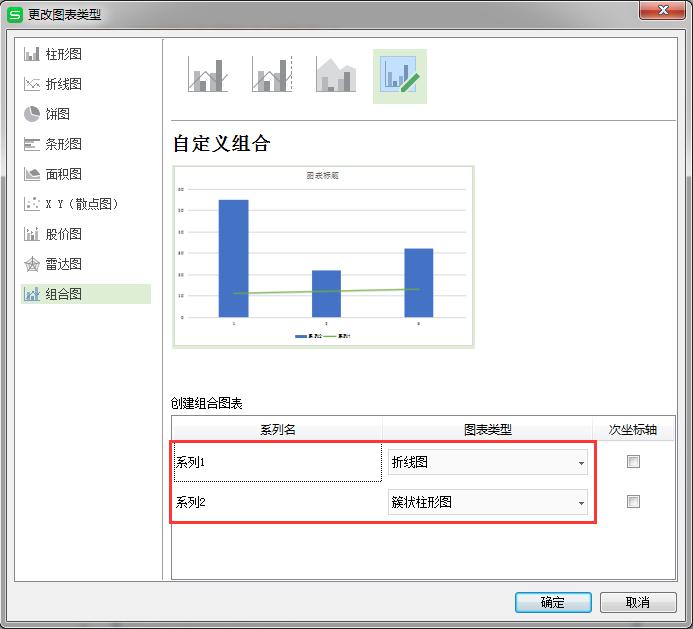Screen dimensions: 693x629
Task: Open the 股价图 category
Action: click(86, 234)
